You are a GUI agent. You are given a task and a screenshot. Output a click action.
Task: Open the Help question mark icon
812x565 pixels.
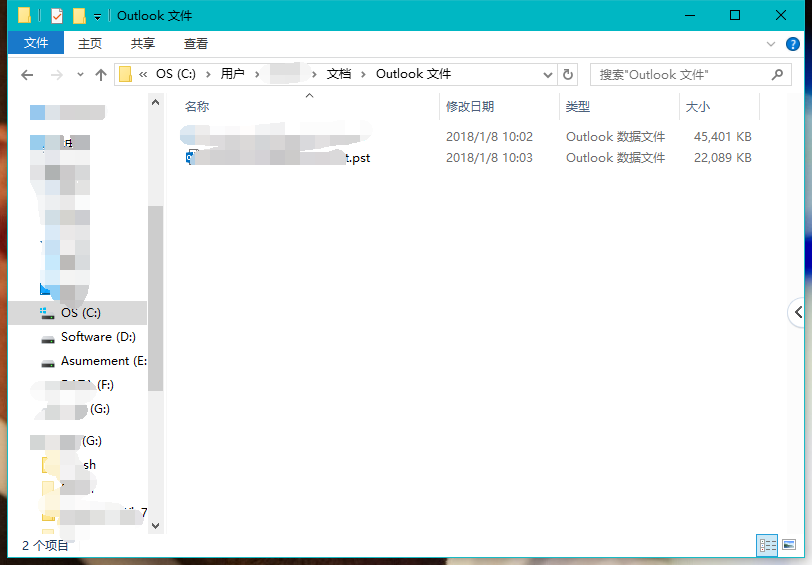[x=793, y=44]
